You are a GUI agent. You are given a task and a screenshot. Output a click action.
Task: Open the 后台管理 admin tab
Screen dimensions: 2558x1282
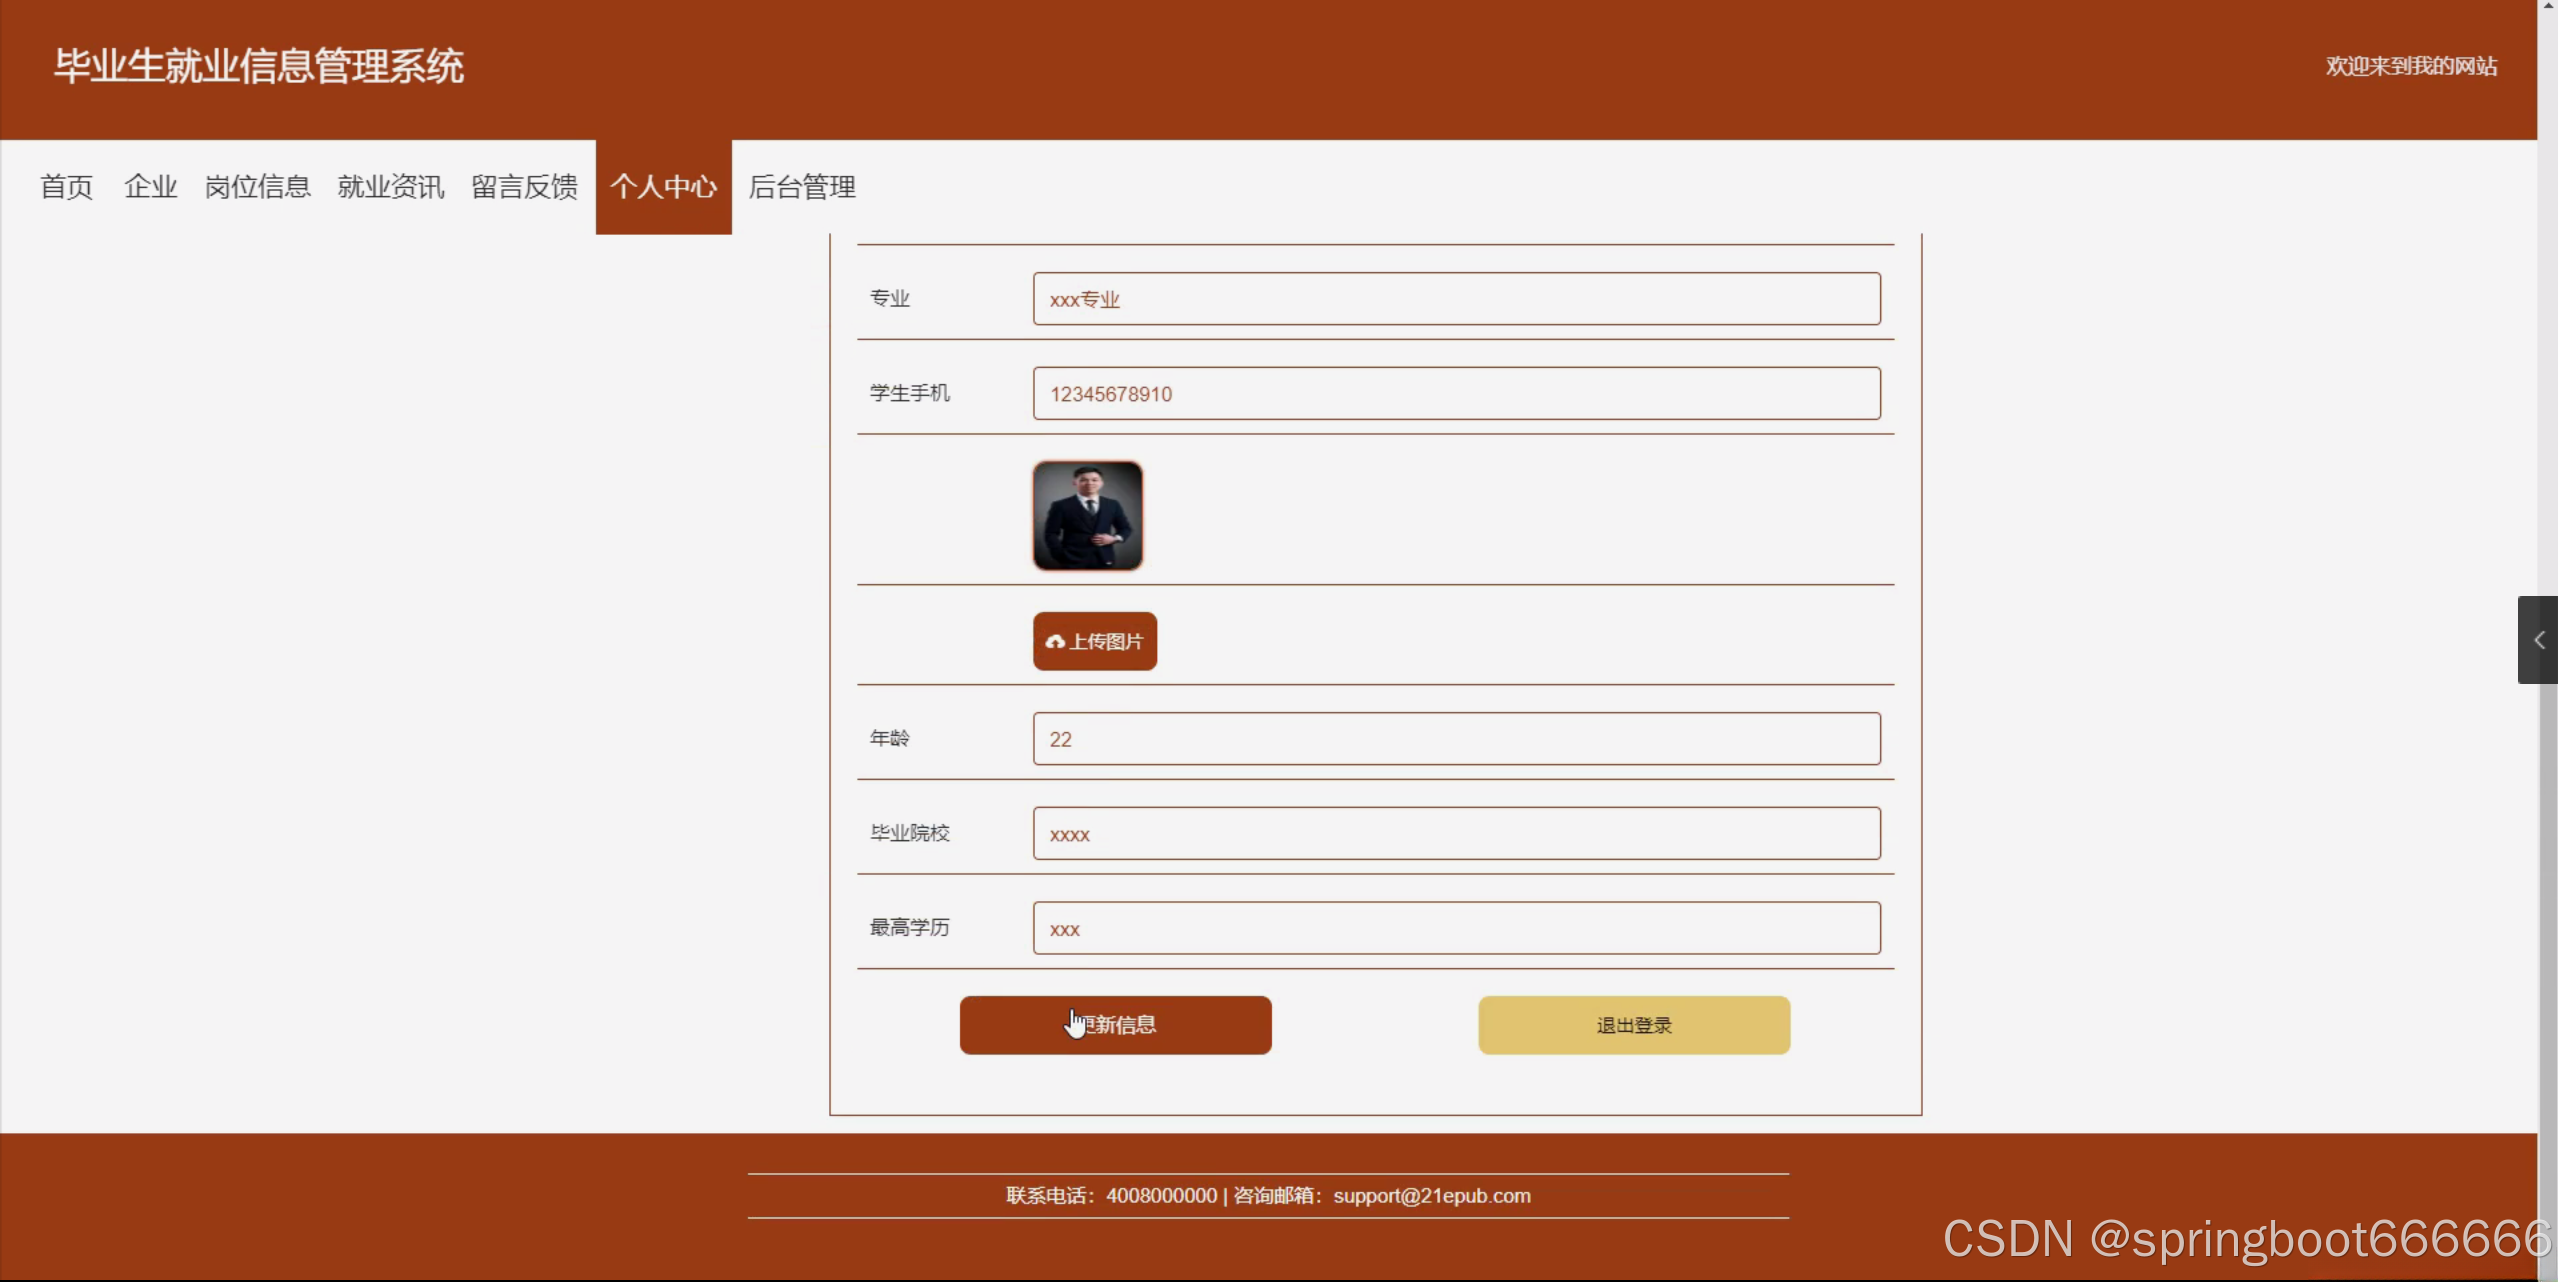pyautogui.click(x=801, y=187)
